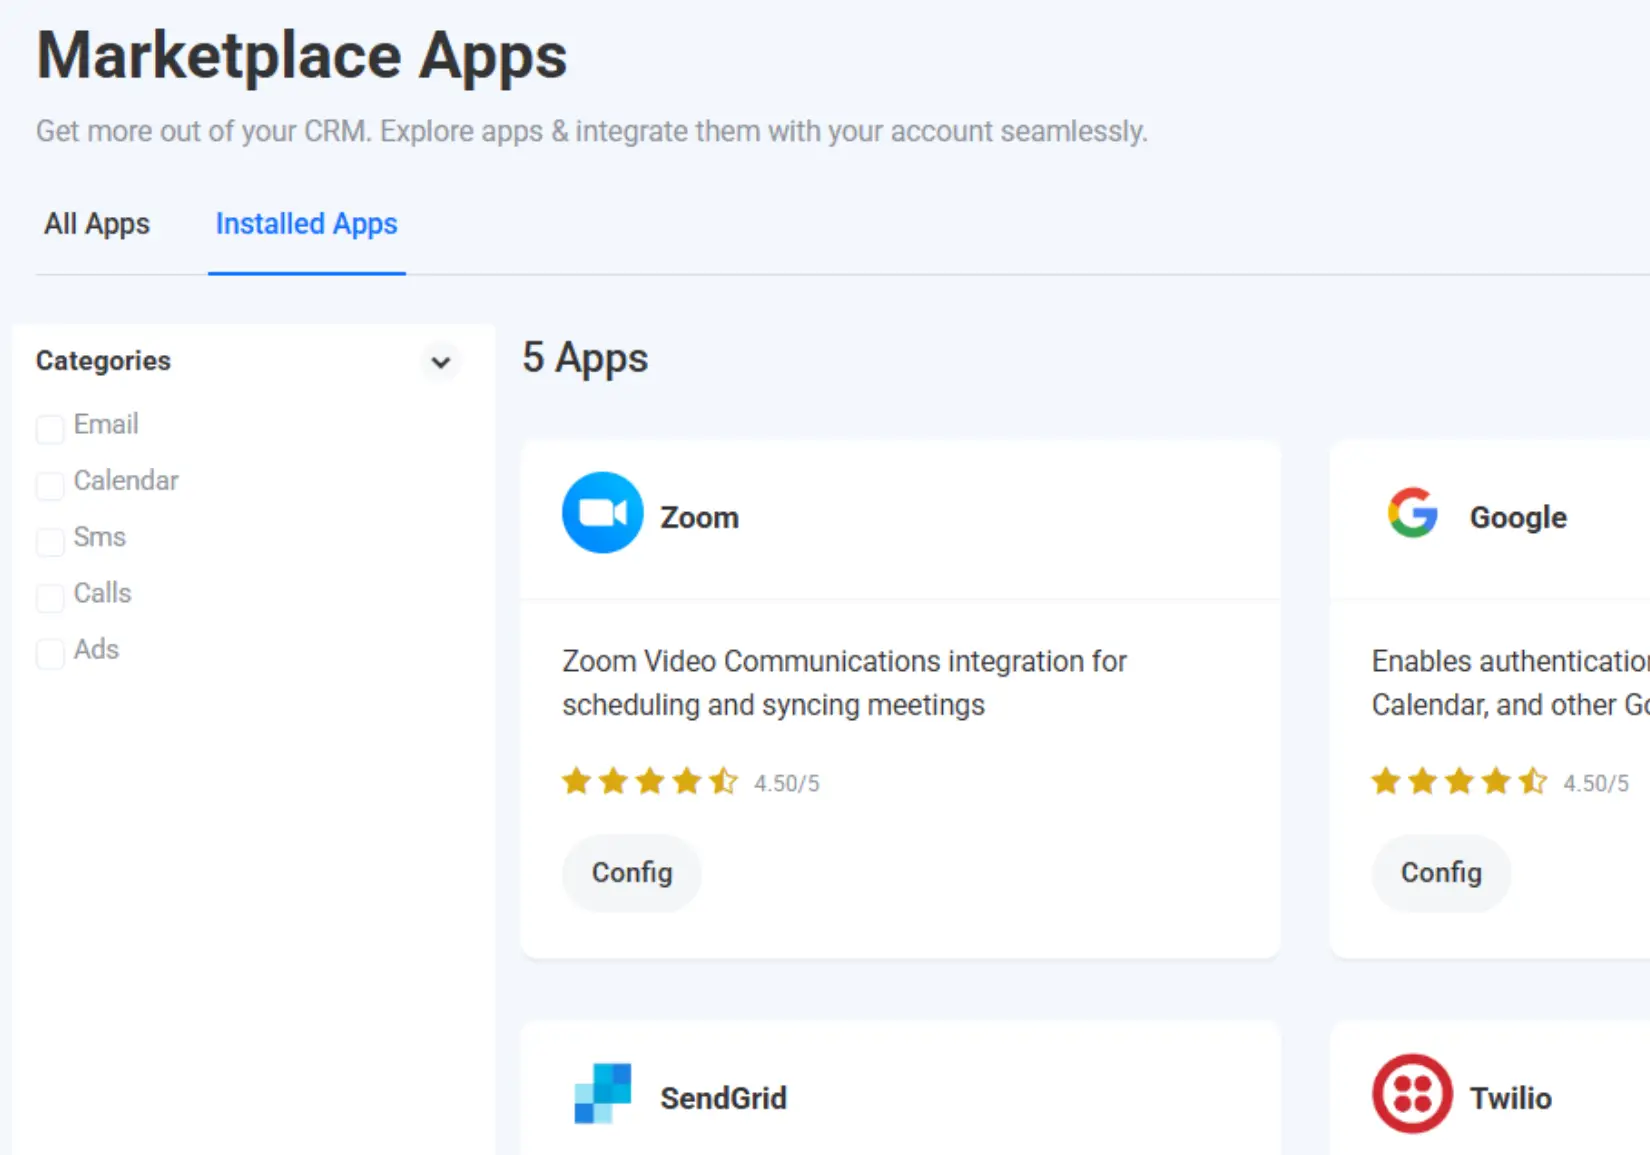Click the Ads category label

pyautogui.click(x=96, y=649)
